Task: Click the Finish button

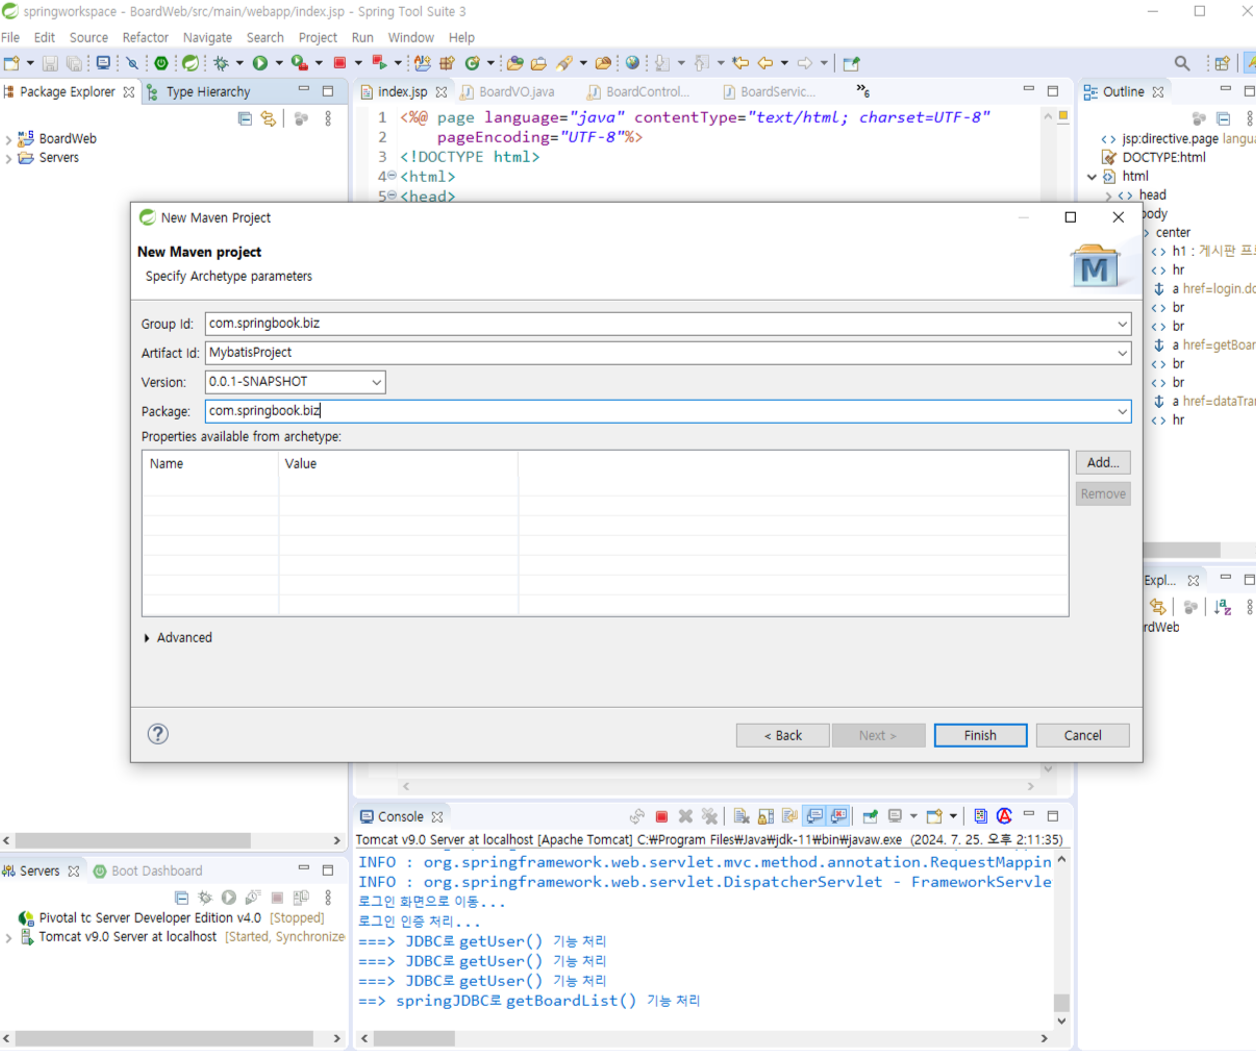Action: 980,735
